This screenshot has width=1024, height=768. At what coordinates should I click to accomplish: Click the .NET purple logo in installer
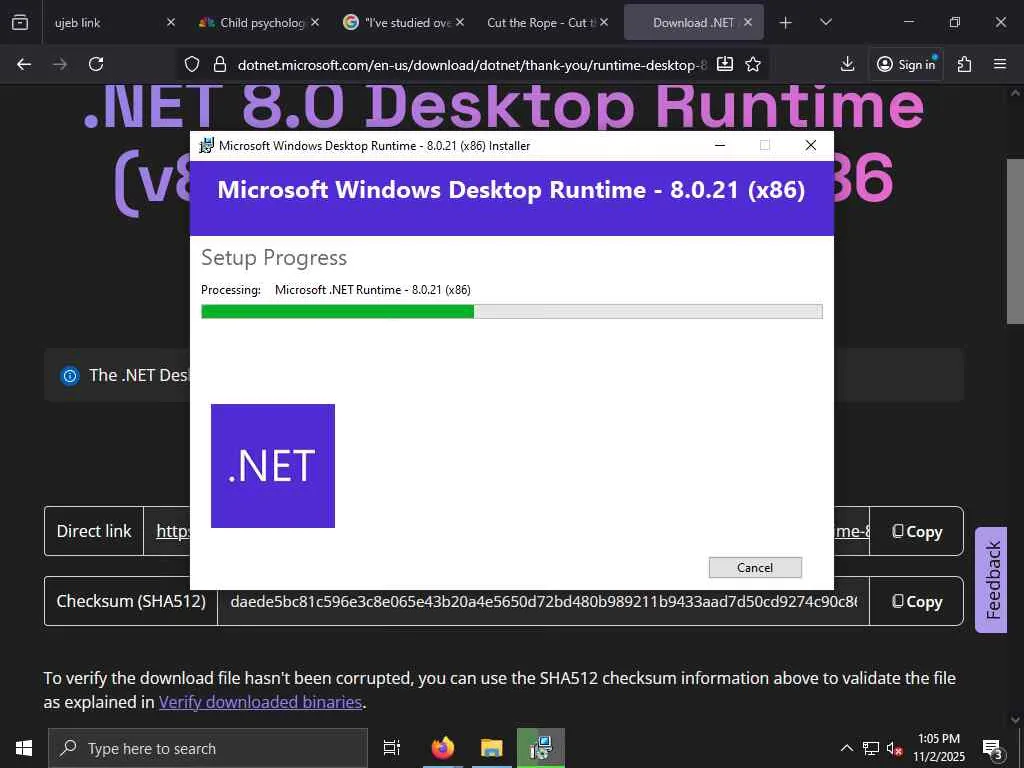click(x=273, y=466)
